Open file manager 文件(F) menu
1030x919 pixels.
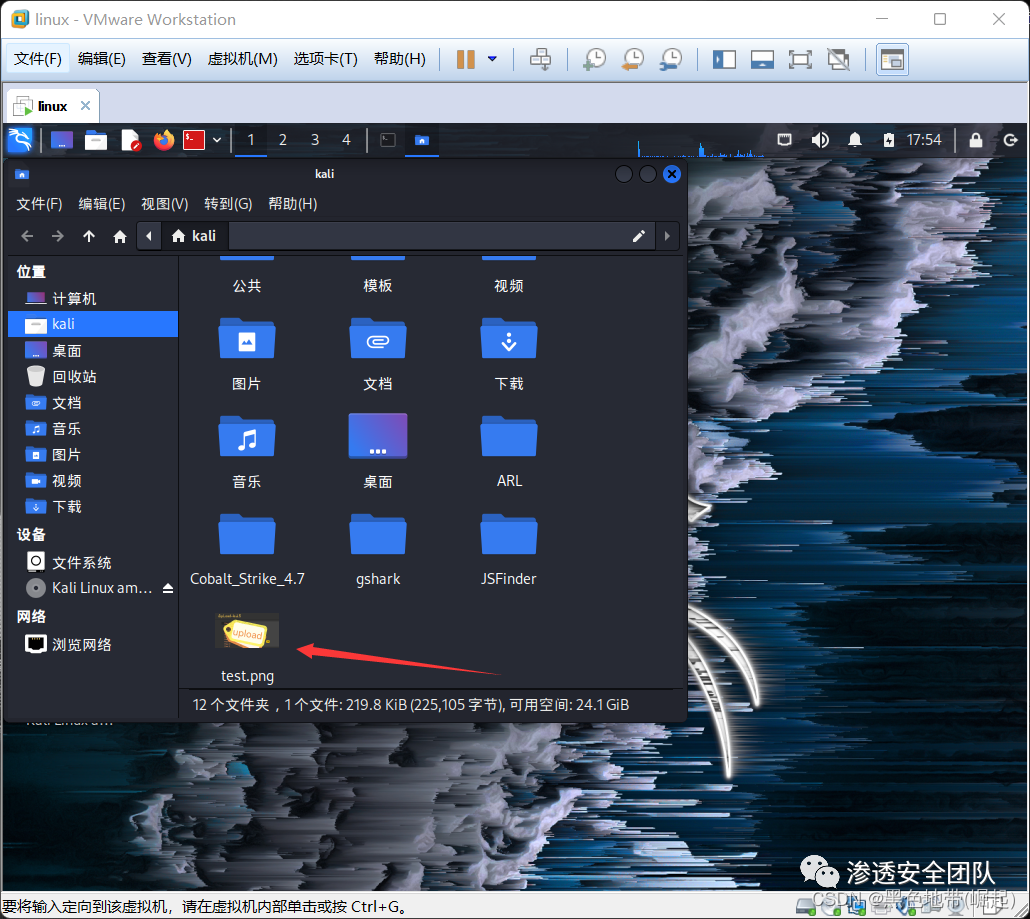pyautogui.click(x=39, y=204)
